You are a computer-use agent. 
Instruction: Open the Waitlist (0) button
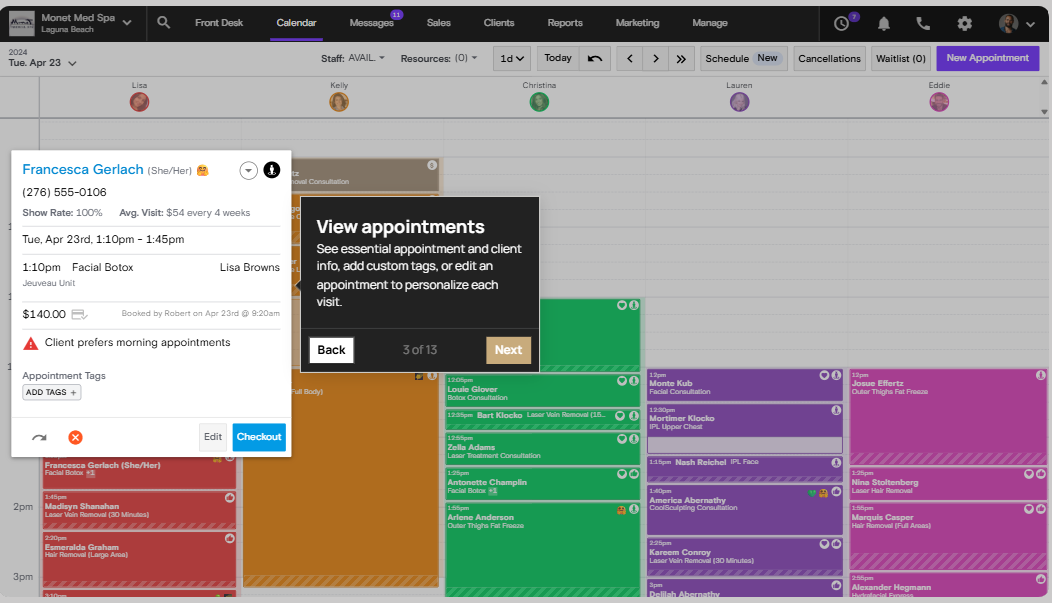point(900,58)
